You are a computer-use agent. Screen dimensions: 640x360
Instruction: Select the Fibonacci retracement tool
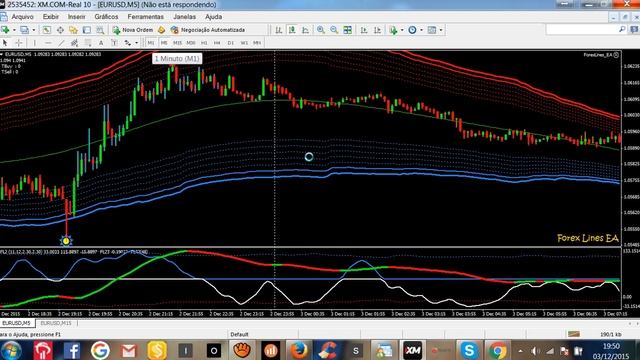[x=88, y=42]
